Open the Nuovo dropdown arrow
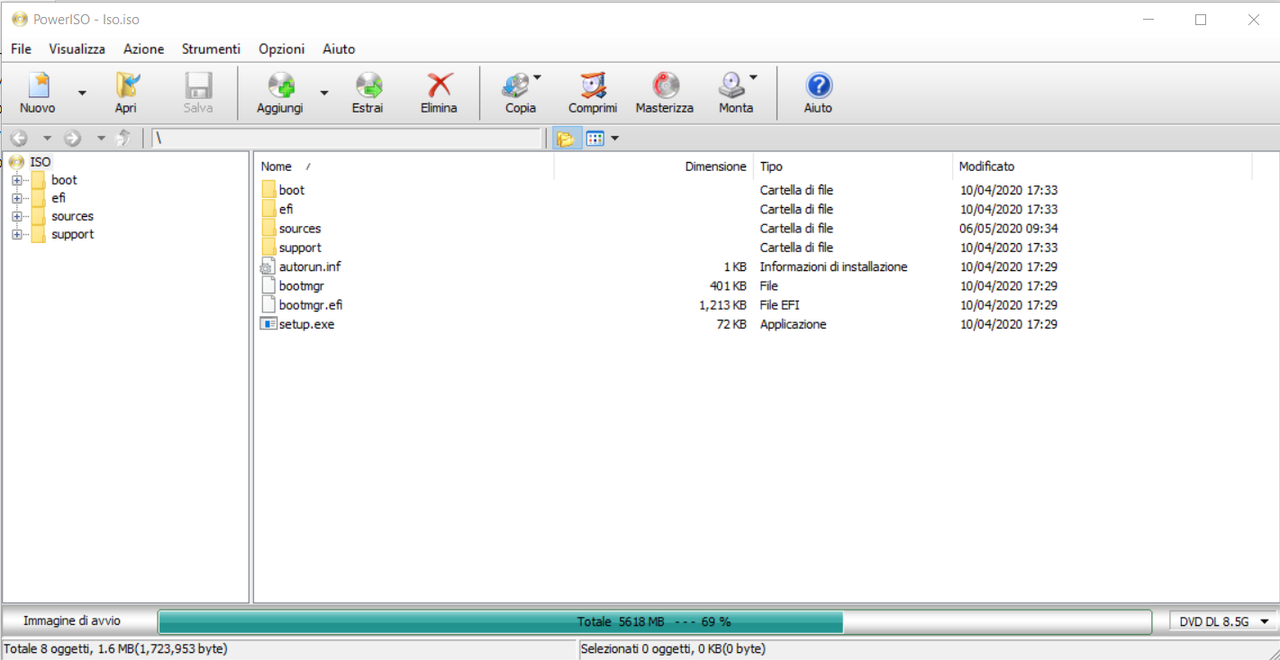1280x660 pixels. pyautogui.click(x=82, y=93)
